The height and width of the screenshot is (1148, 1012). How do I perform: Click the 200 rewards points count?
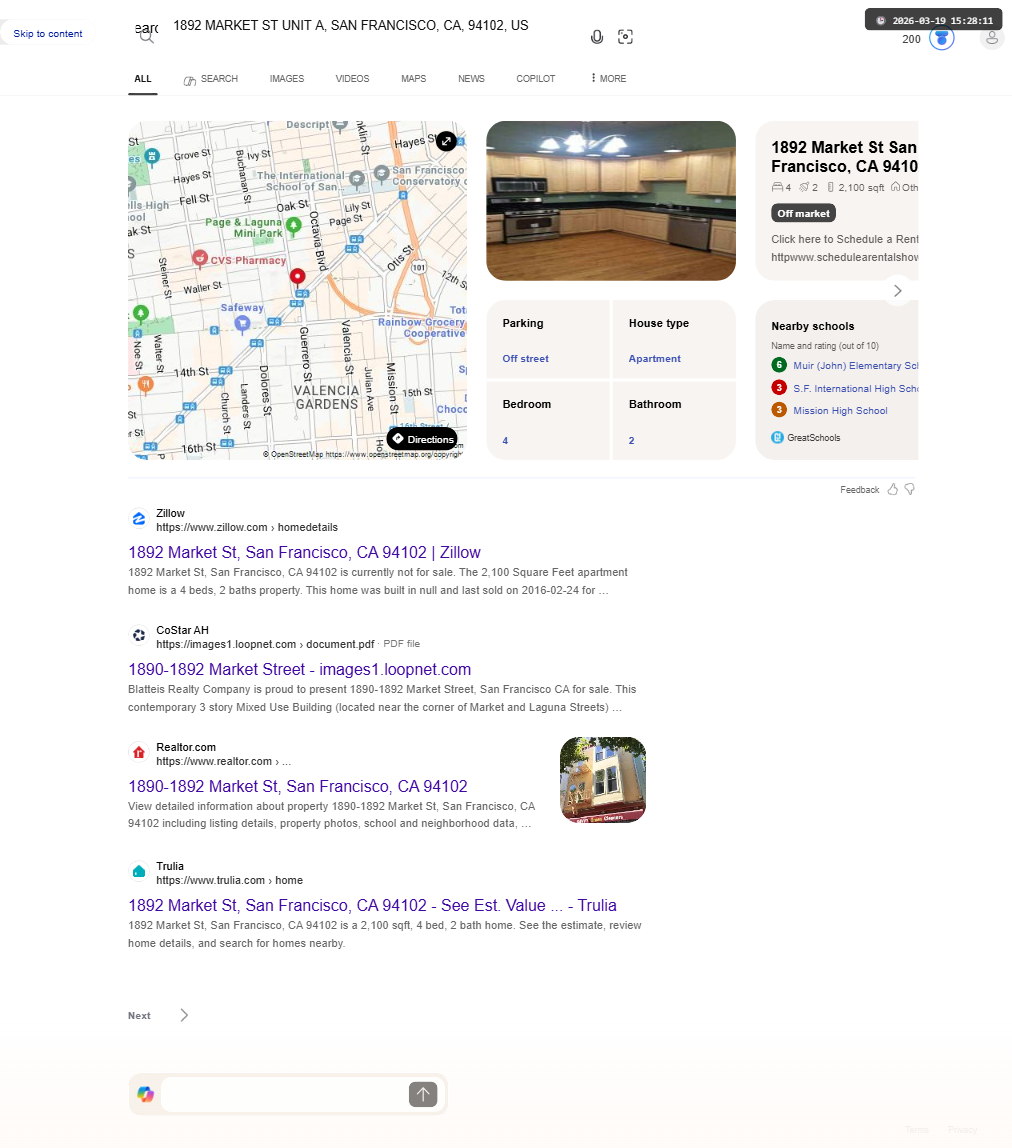[911, 39]
